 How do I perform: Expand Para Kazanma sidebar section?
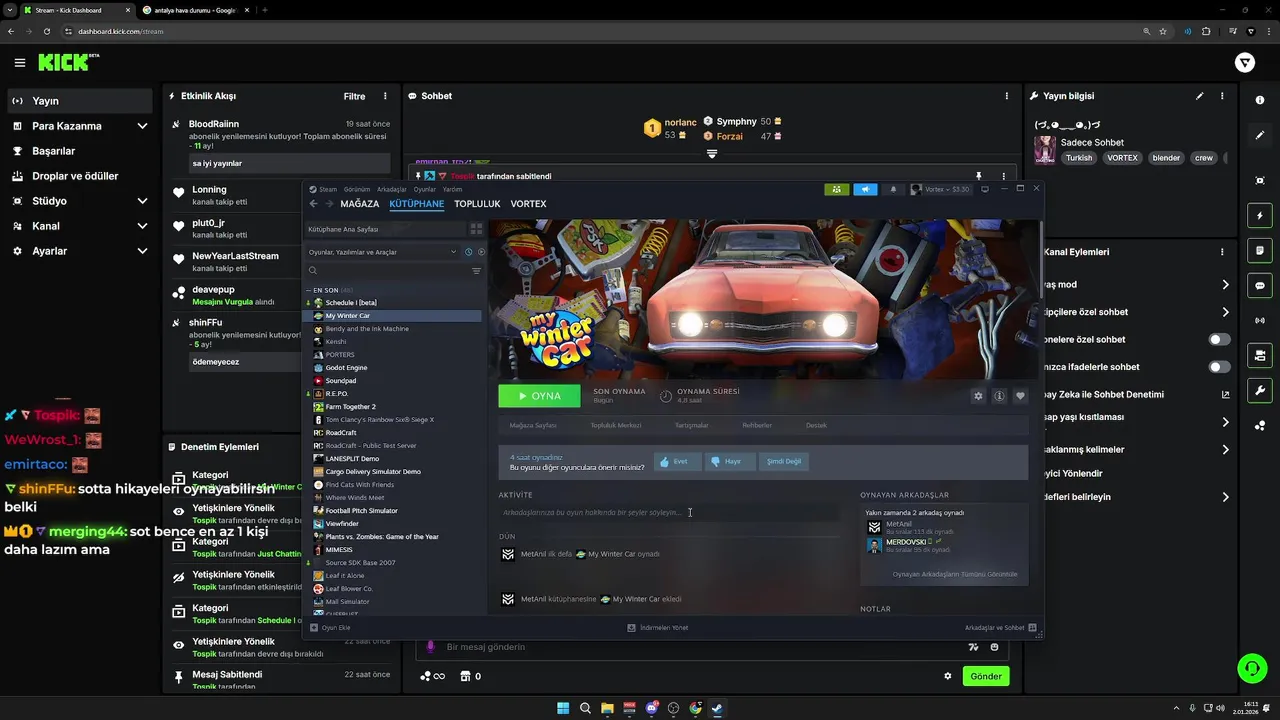[142, 126]
